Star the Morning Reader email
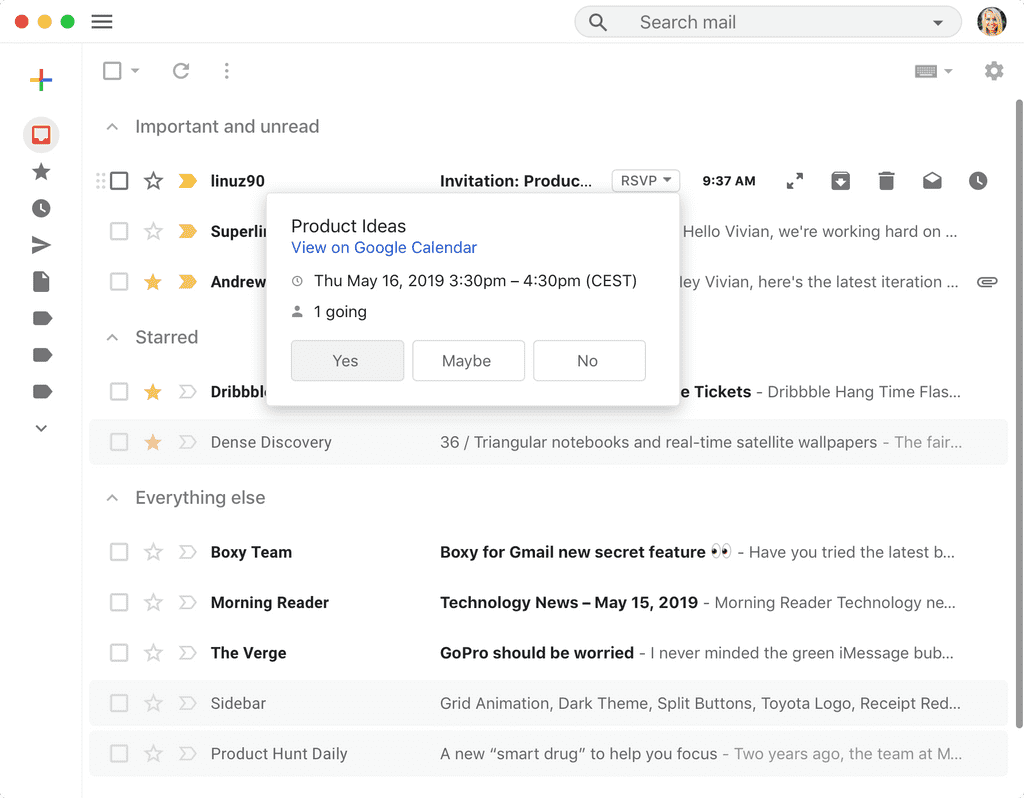 (x=153, y=602)
